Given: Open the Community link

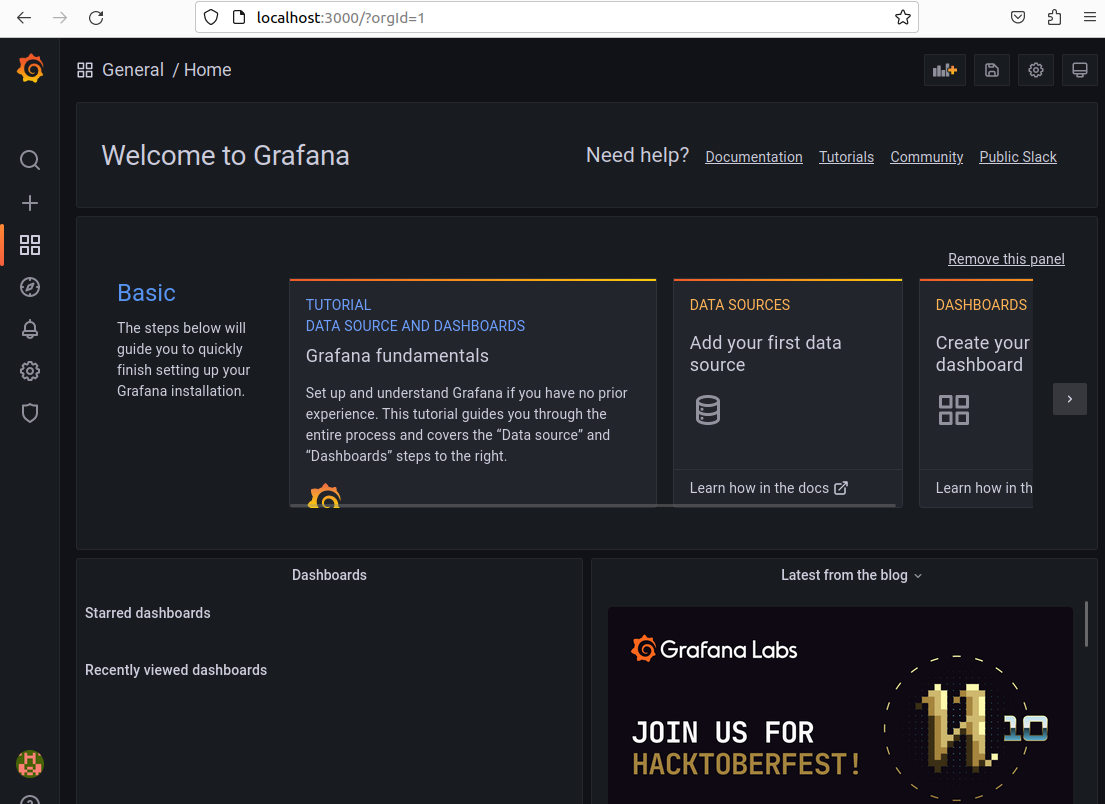Looking at the screenshot, I should [x=926, y=157].
